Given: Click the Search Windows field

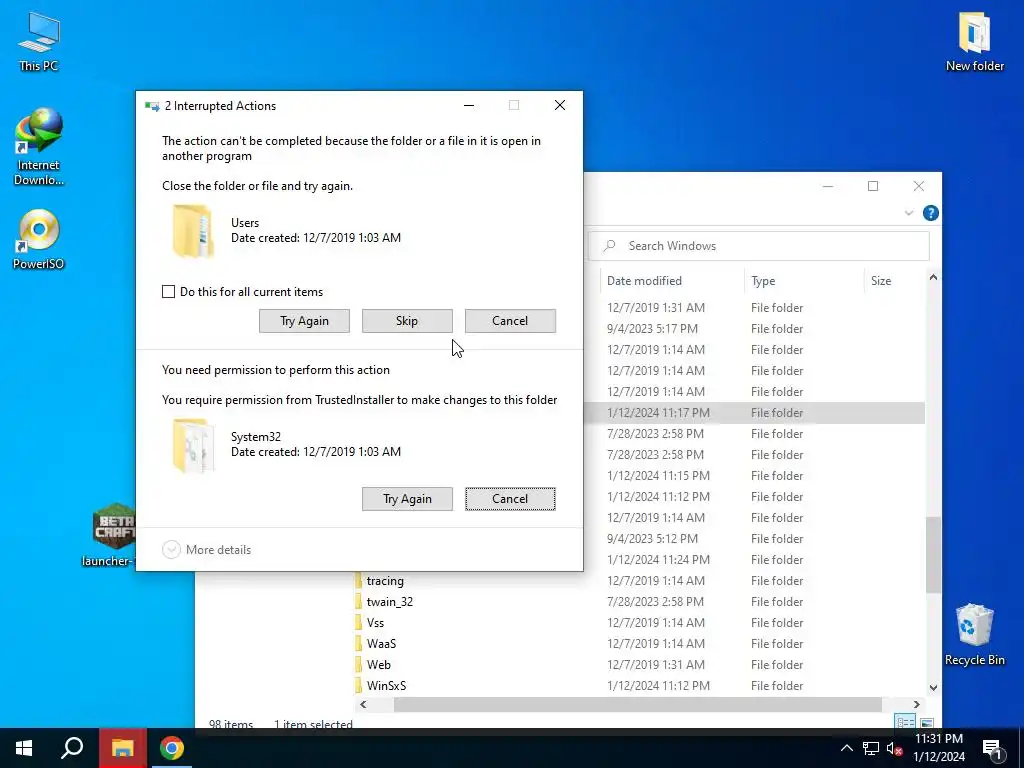Looking at the screenshot, I should coord(759,246).
